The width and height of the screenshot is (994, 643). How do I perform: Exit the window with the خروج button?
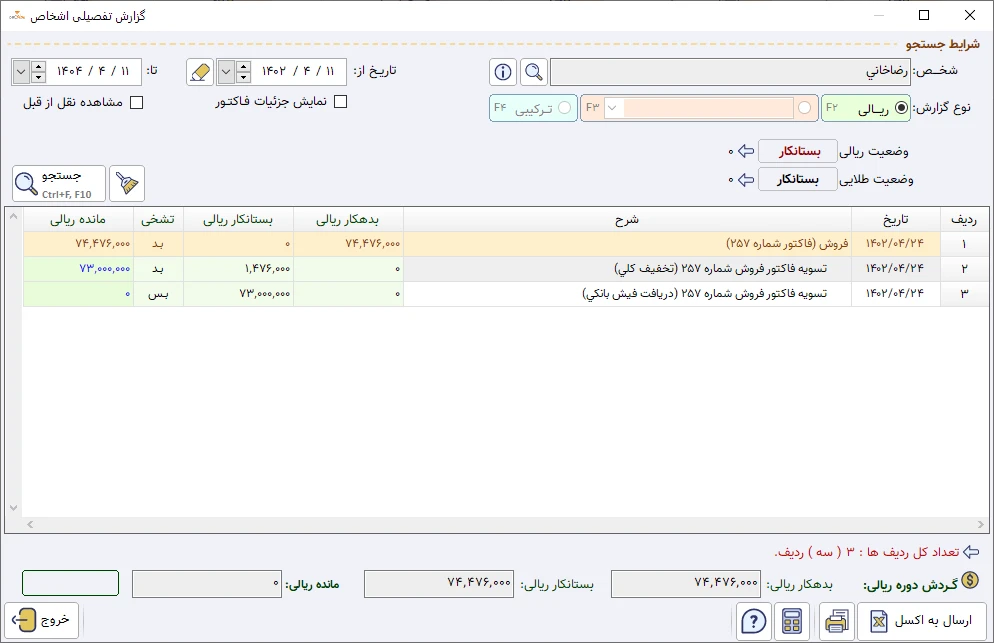pyautogui.click(x=42, y=620)
